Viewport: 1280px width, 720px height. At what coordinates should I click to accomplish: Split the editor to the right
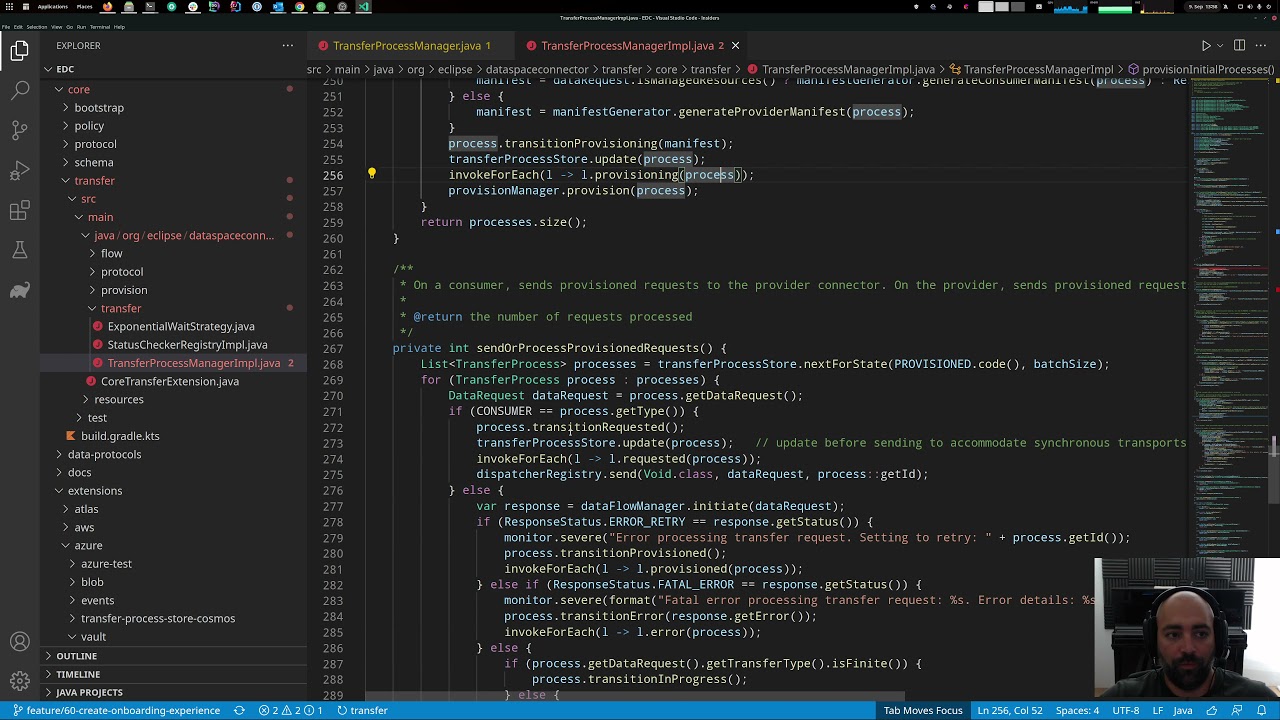tap(1239, 45)
